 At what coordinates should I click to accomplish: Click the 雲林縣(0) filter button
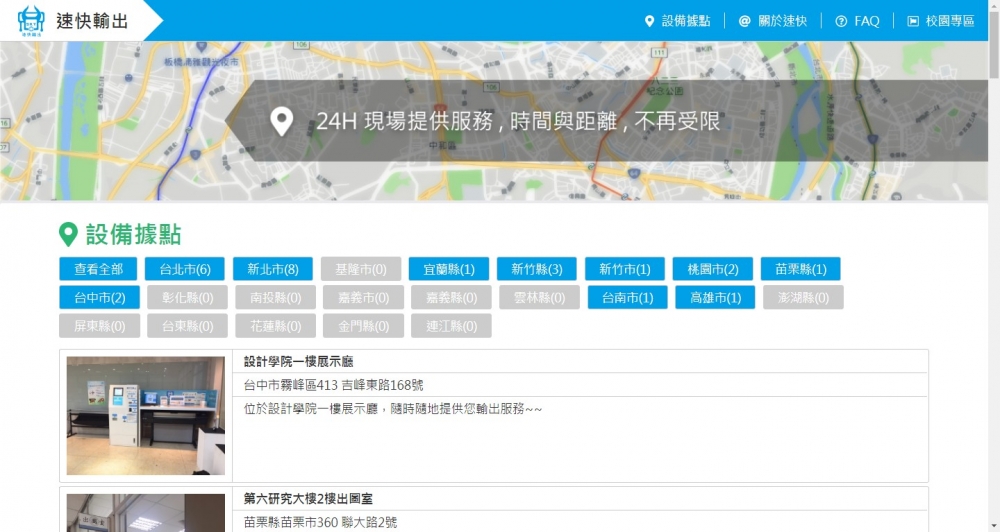pyautogui.click(x=540, y=297)
